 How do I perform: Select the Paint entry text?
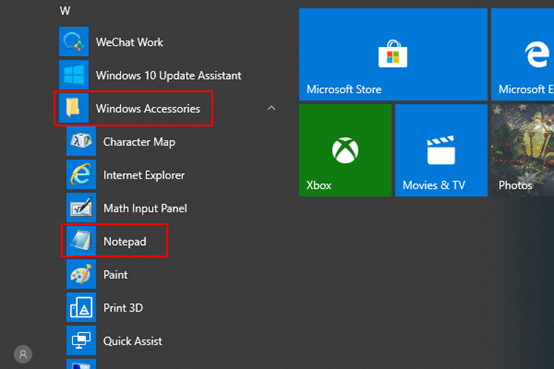click(x=115, y=275)
